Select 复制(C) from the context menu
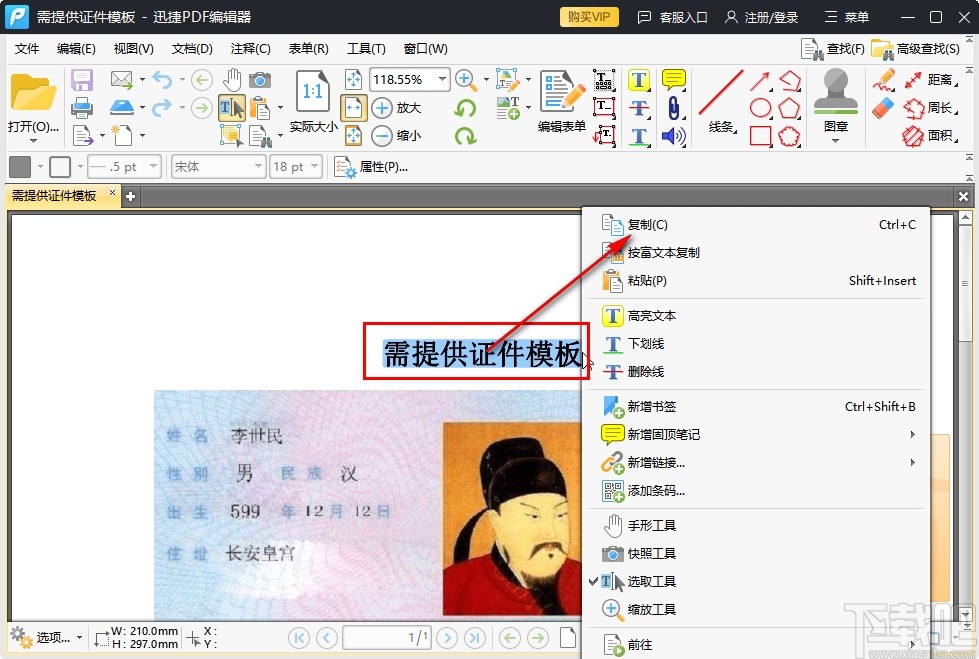Screen dimensions: 979x659 (645, 225)
